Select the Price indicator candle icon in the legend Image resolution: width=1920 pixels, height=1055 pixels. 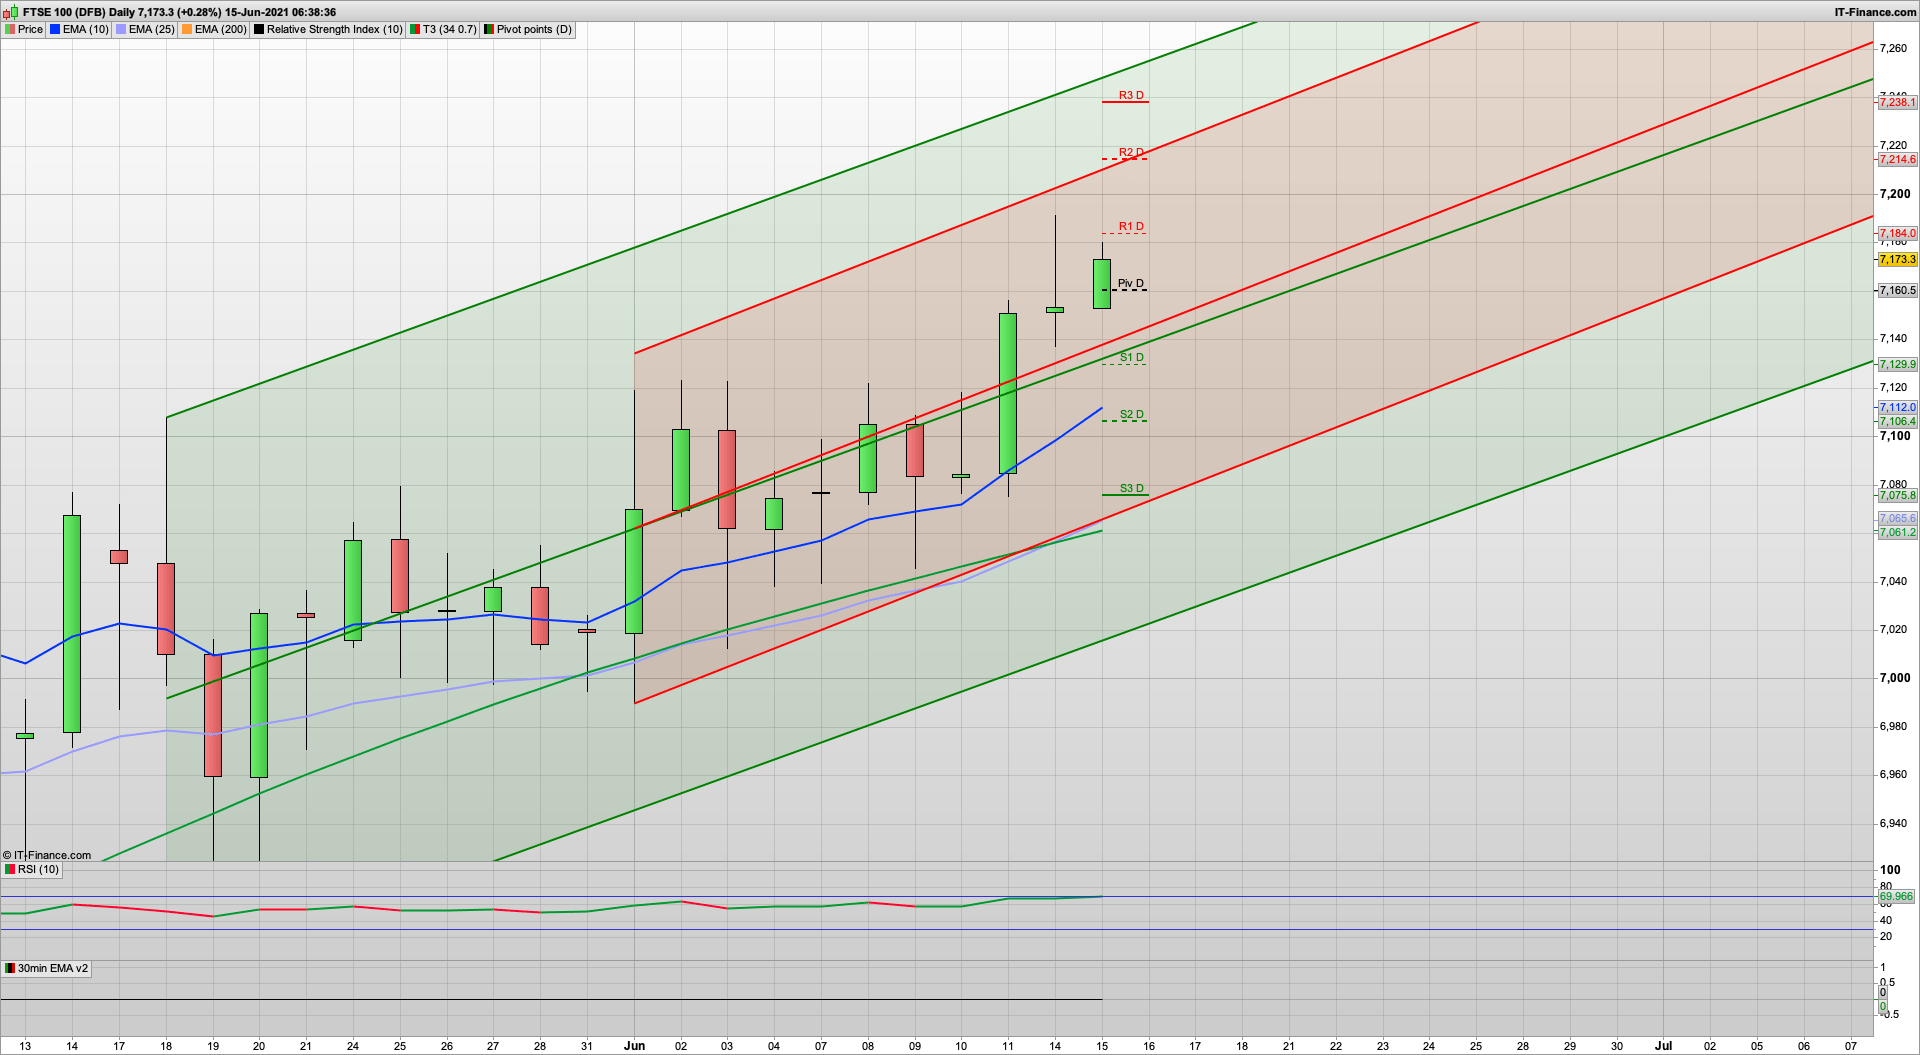click(10, 30)
